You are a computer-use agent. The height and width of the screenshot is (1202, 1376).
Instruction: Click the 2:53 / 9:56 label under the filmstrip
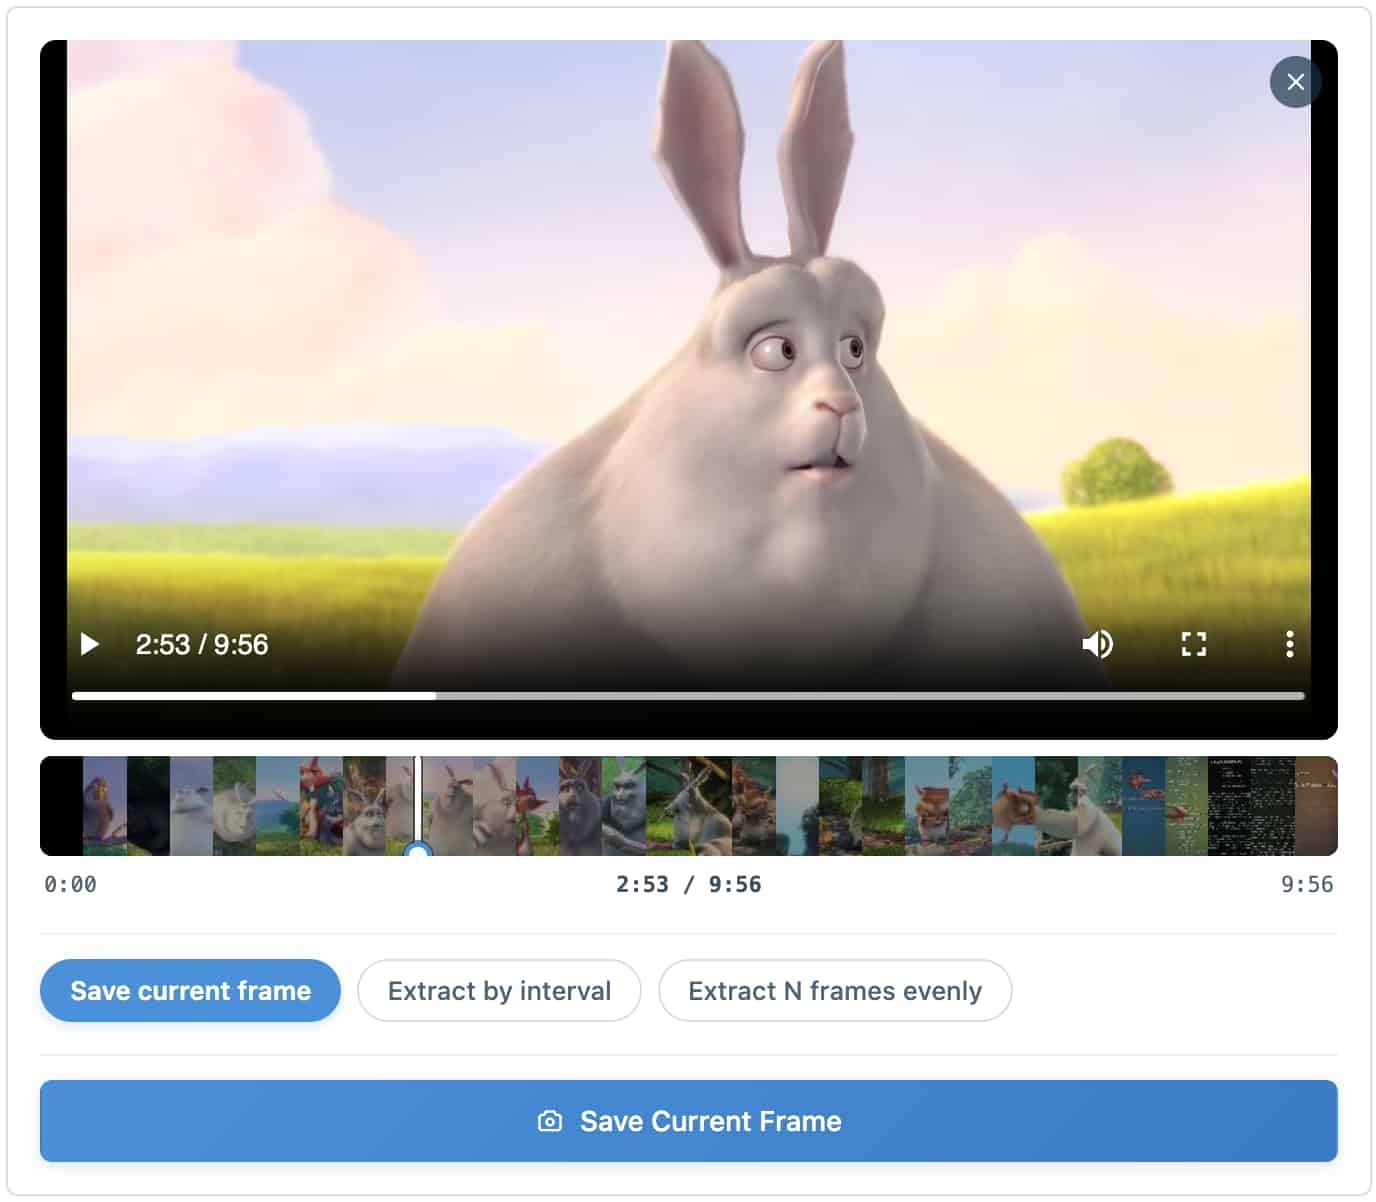(688, 885)
